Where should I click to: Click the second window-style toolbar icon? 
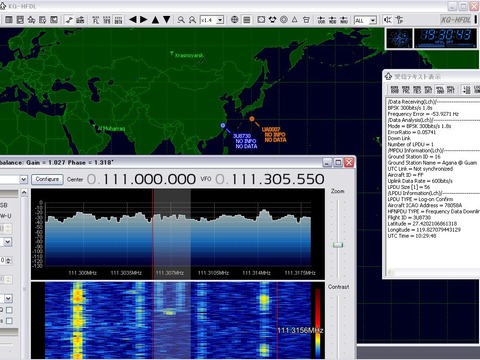[x=20, y=20]
